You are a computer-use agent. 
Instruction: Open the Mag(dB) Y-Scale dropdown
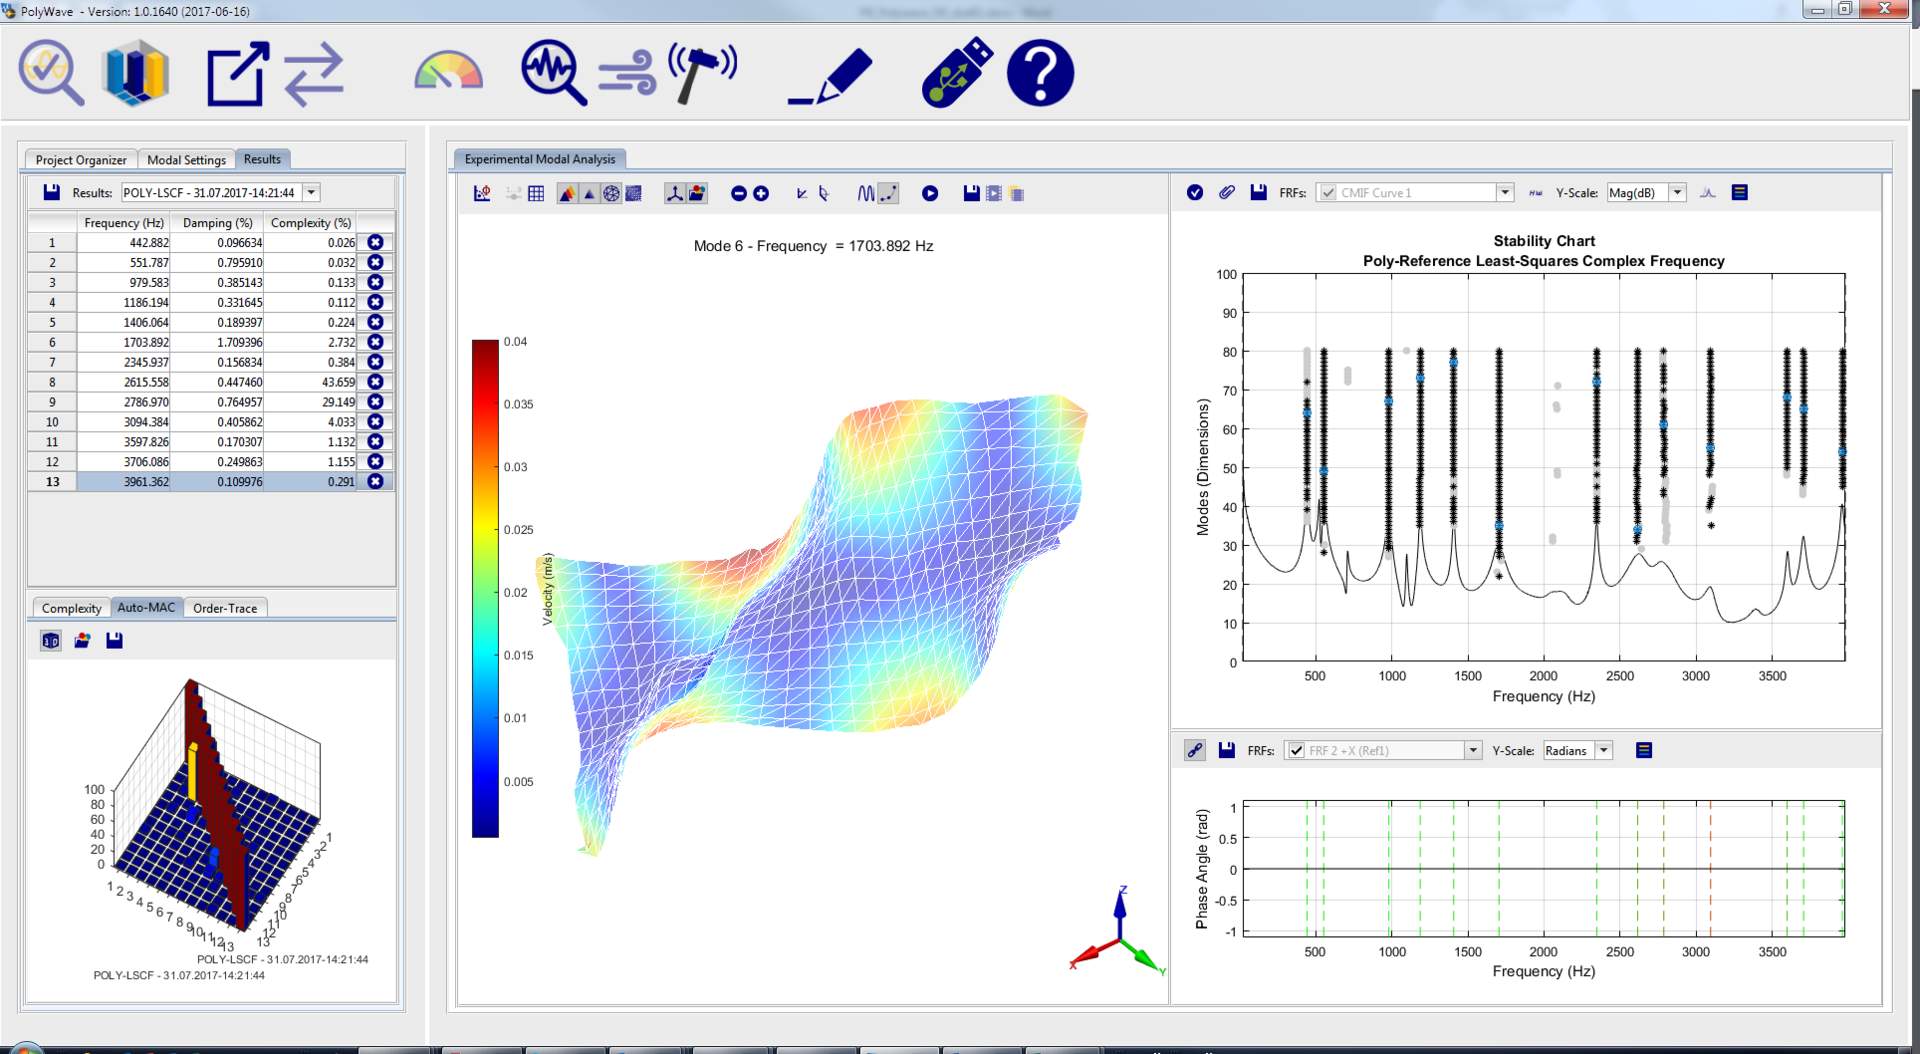[1678, 193]
